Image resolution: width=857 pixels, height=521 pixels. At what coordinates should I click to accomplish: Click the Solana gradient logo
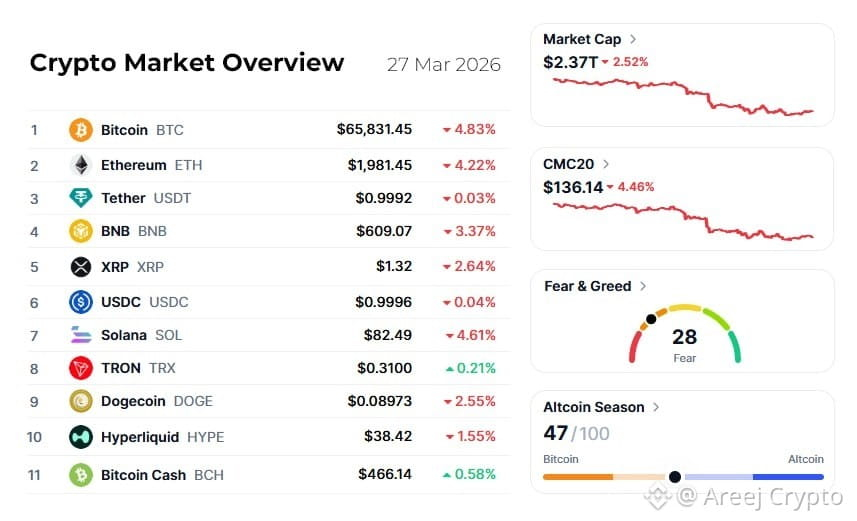tap(81, 335)
